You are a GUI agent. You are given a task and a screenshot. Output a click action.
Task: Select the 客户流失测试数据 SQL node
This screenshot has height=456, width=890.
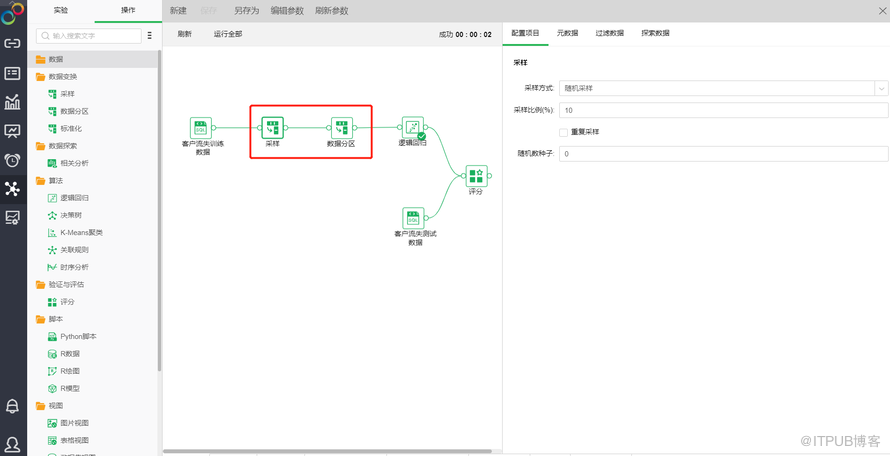tap(413, 218)
